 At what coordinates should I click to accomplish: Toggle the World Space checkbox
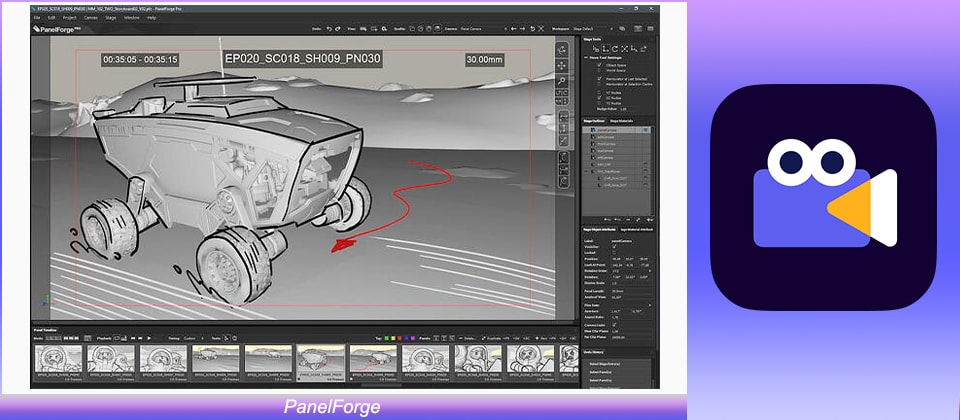(x=599, y=70)
